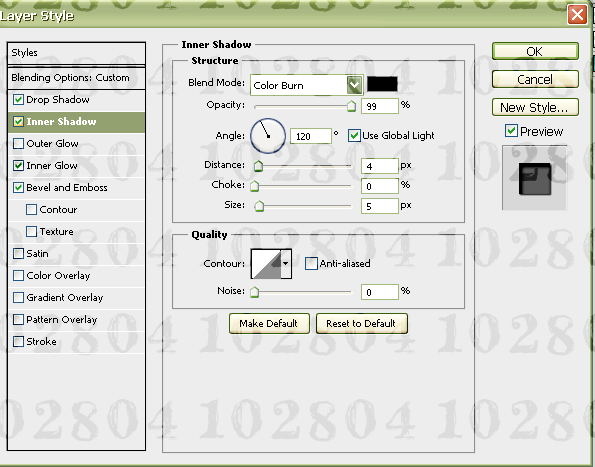Click the Angle dial control
Screen dimensions: 595x467
tap(268, 136)
